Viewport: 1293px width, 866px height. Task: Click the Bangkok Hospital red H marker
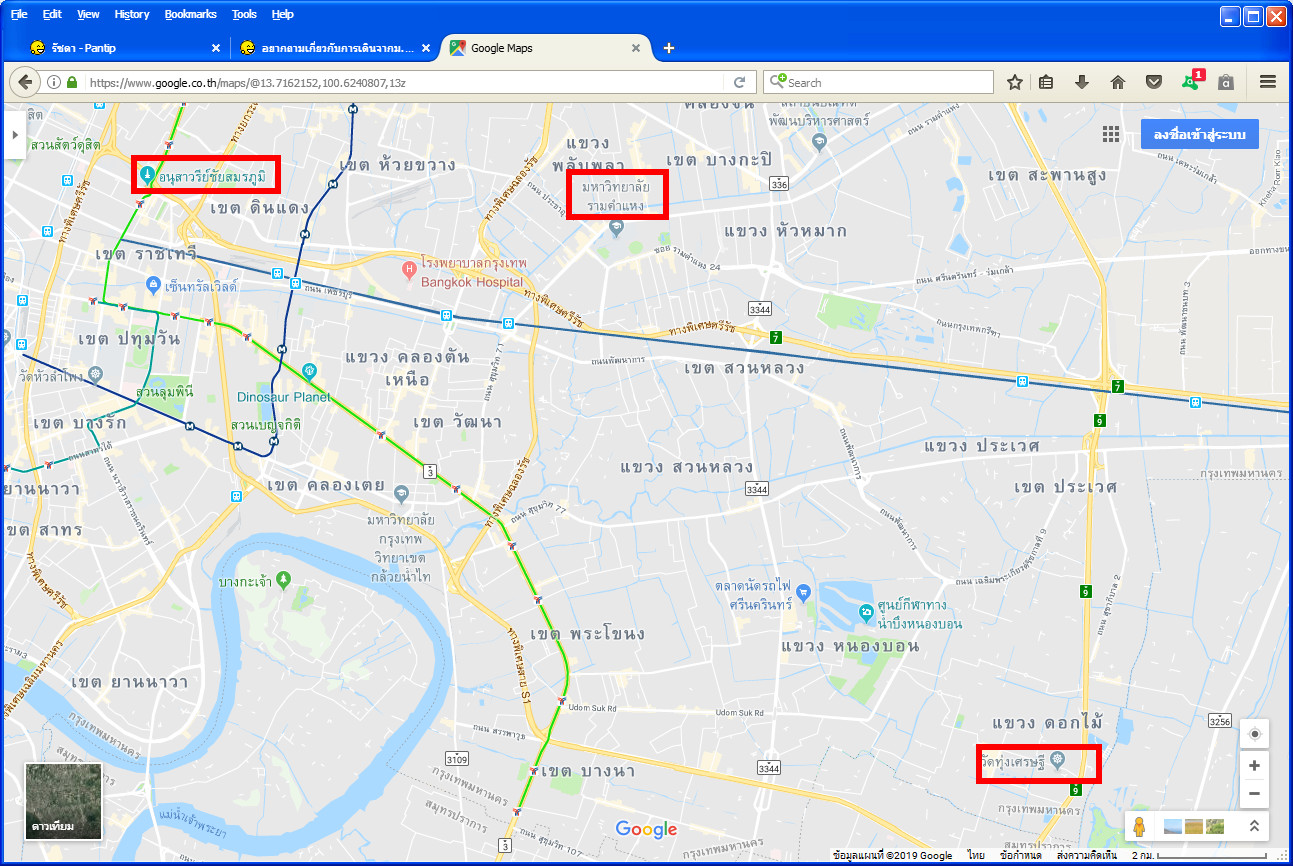coord(408,269)
